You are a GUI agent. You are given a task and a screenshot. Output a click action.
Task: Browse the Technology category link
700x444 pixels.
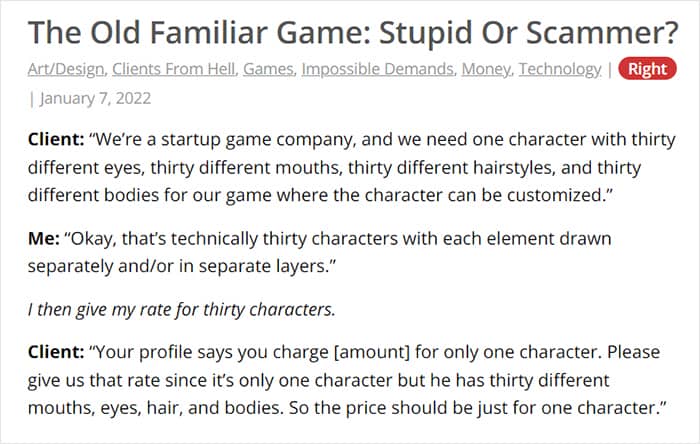[560, 70]
